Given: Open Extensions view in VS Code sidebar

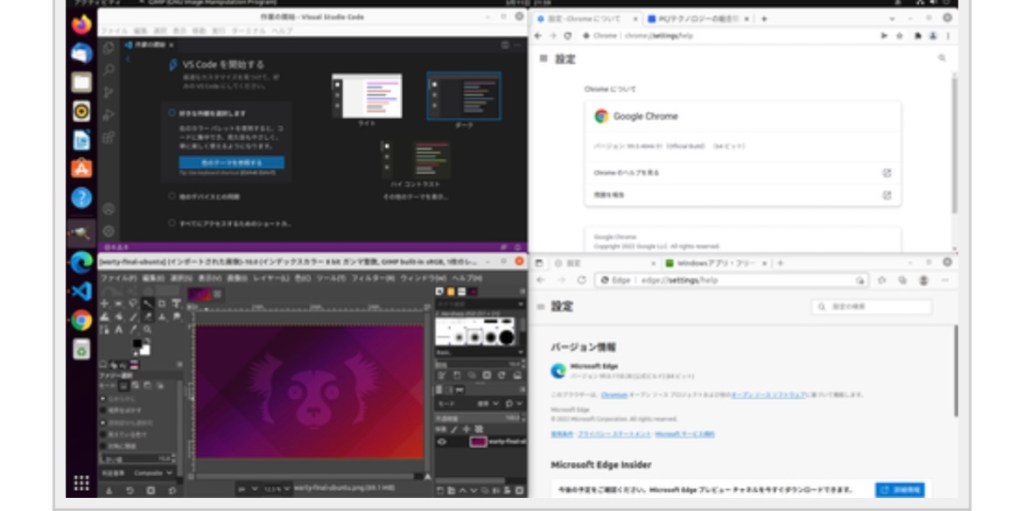Looking at the screenshot, I should (x=109, y=137).
